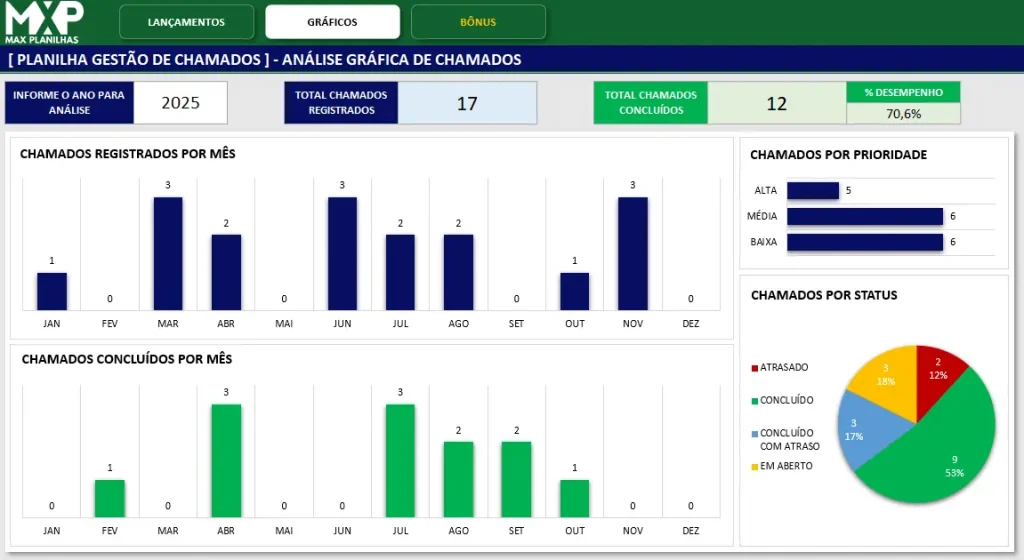The height and width of the screenshot is (560, 1024).
Task: Select the MAR bar in registered calls chart
Action: coord(168,253)
